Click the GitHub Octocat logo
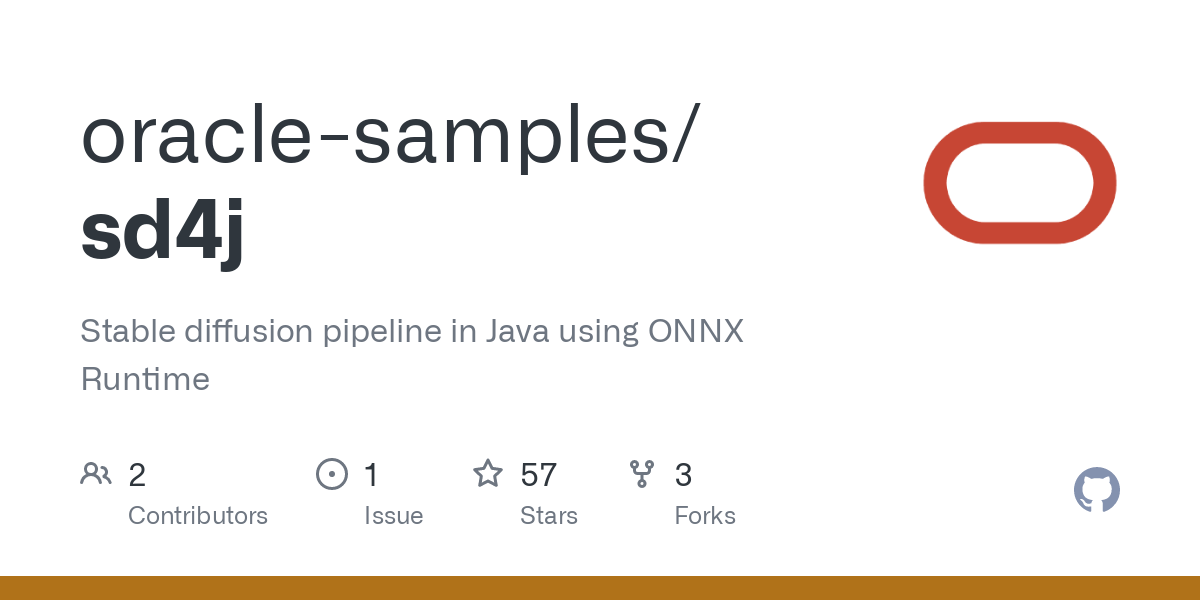The height and width of the screenshot is (600, 1200). point(1096,490)
